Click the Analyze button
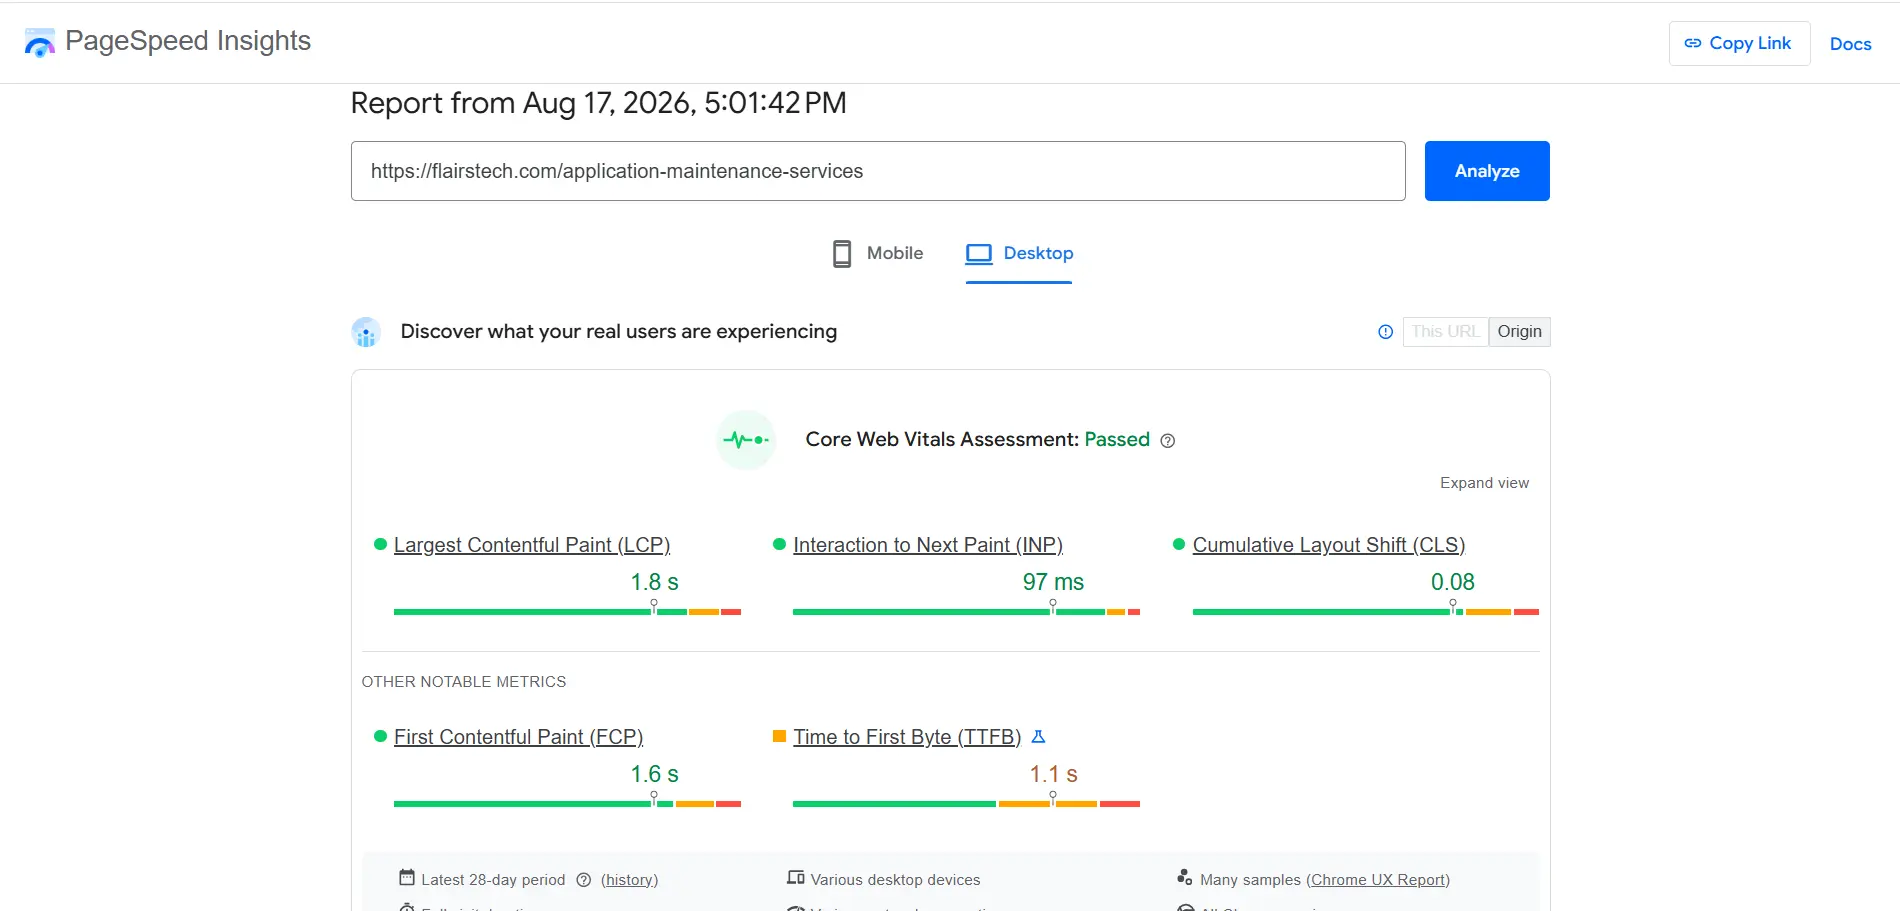The image size is (1900, 911). (1487, 171)
